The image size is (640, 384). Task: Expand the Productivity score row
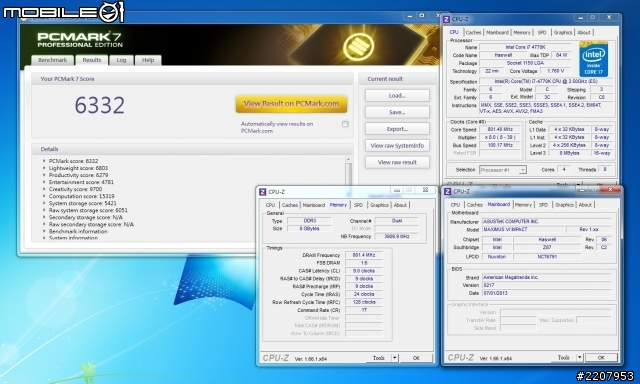[44, 175]
